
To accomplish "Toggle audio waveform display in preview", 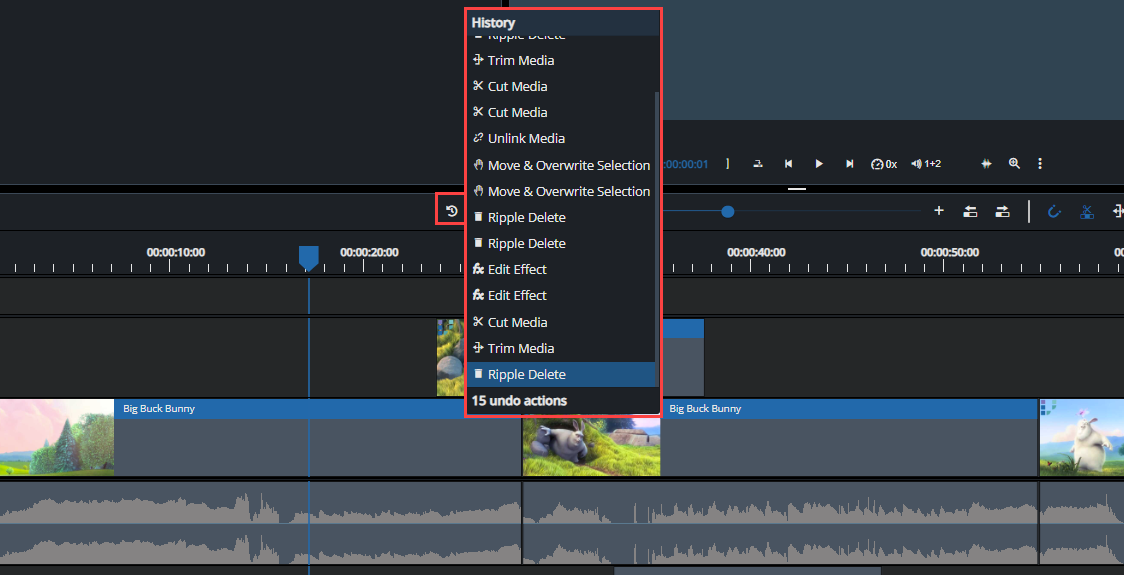I will (x=986, y=164).
